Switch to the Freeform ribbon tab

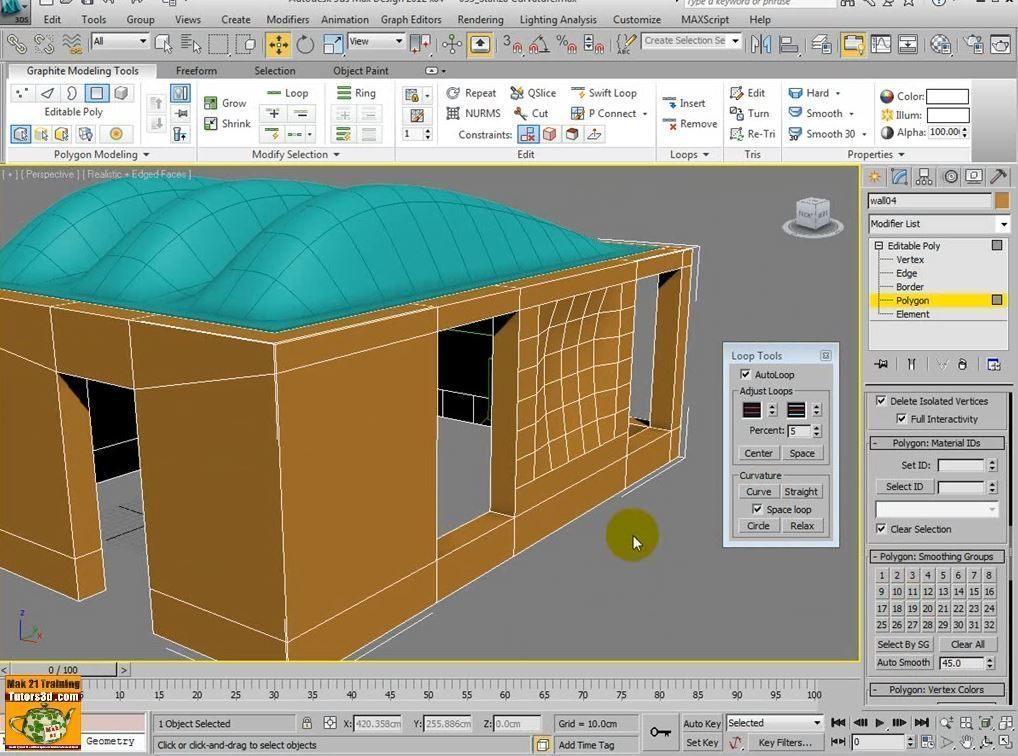(196, 71)
